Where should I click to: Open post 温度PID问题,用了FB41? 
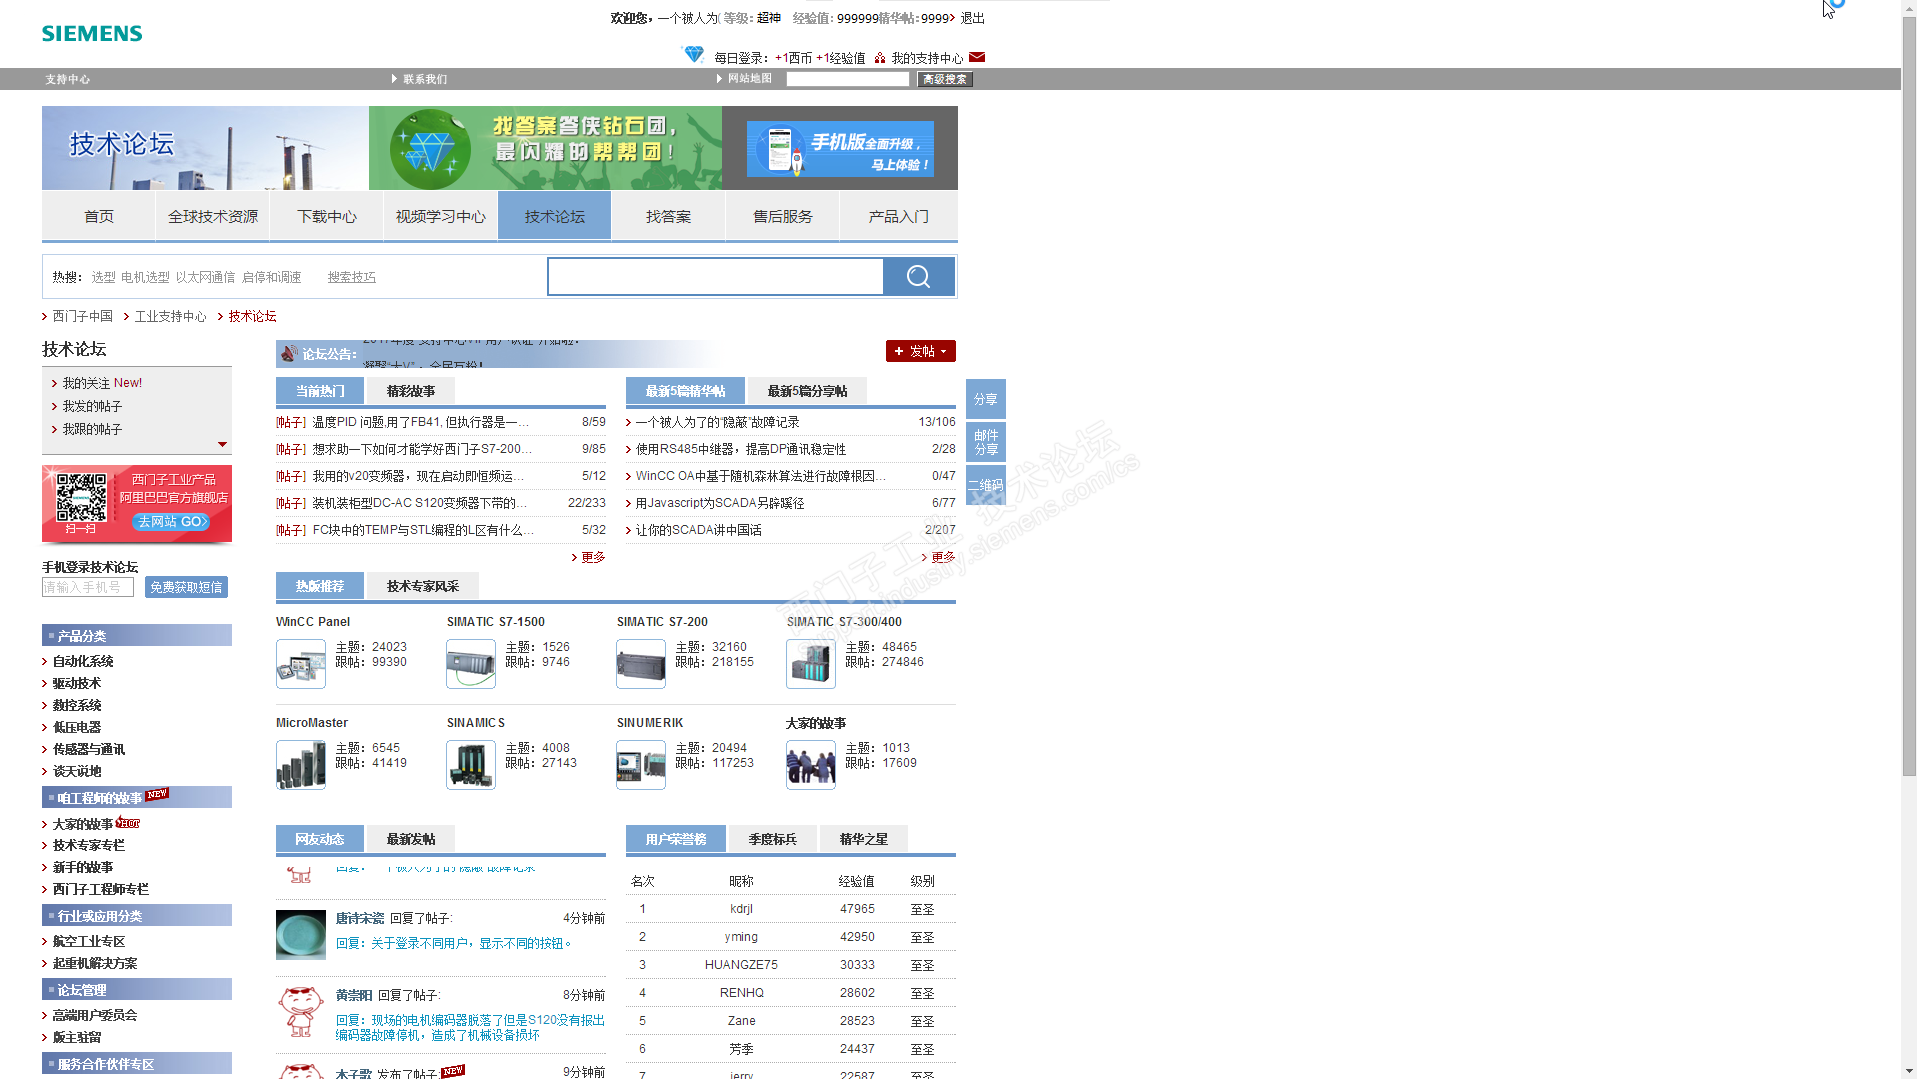421,422
